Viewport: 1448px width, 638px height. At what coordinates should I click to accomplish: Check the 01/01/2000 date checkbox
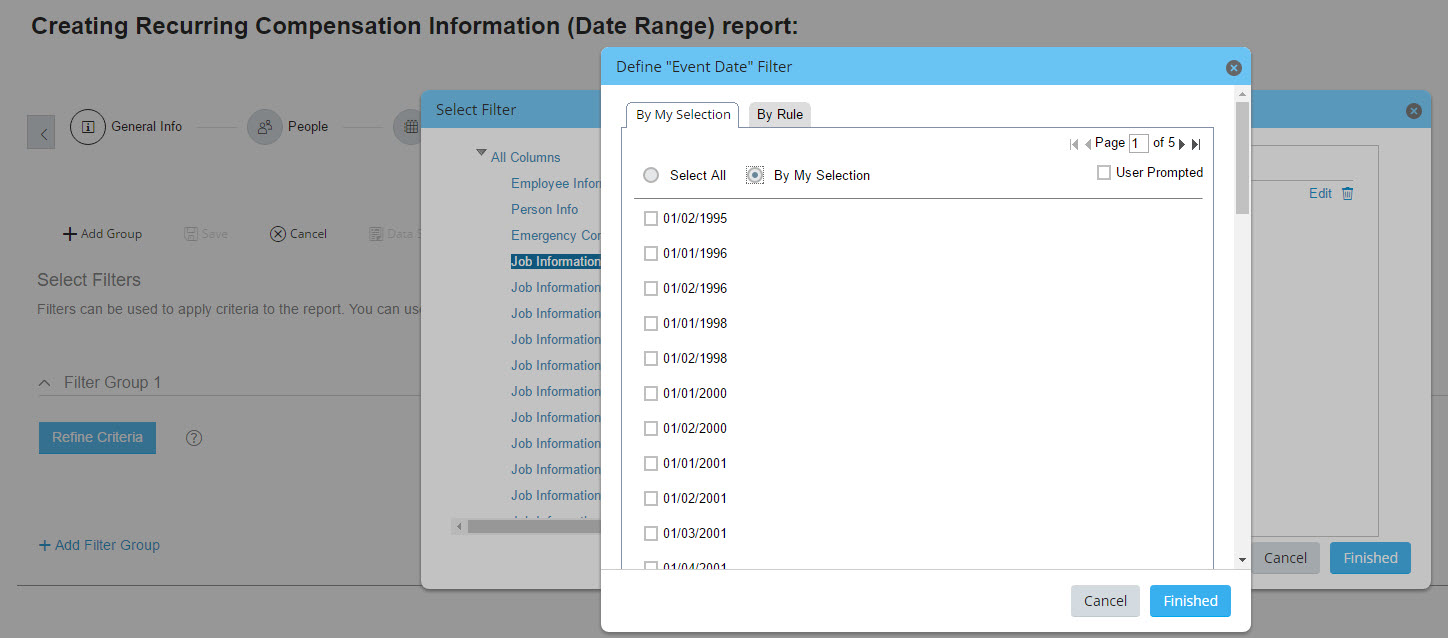(x=651, y=393)
